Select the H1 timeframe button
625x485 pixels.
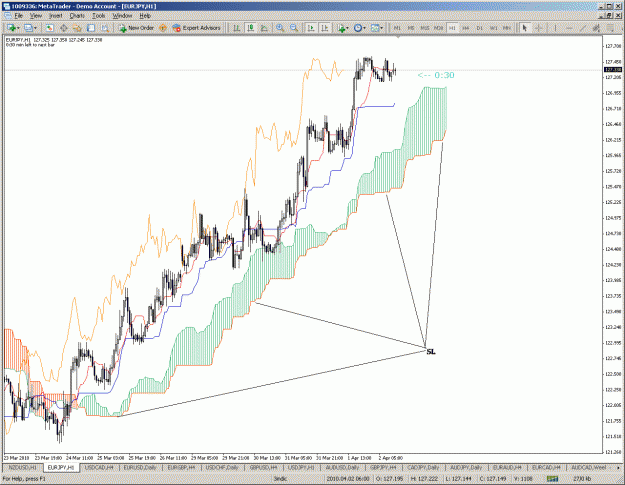pyautogui.click(x=452, y=28)
